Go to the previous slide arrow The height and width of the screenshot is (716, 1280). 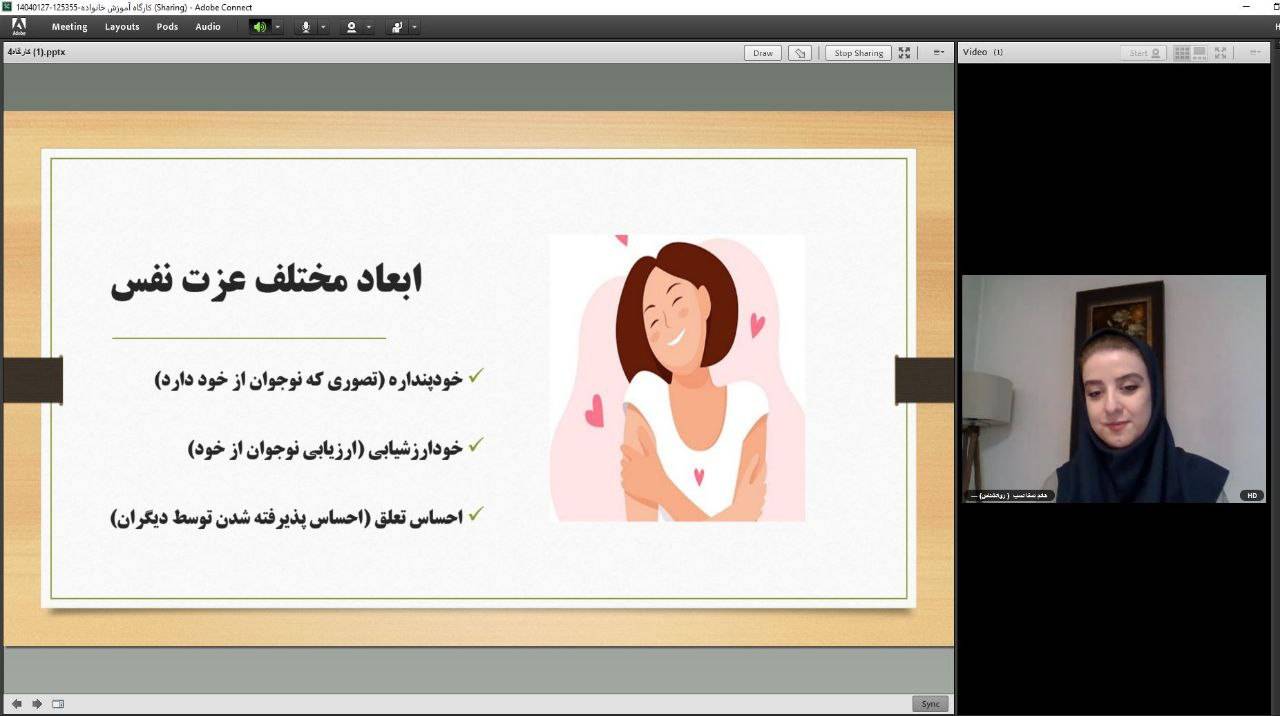[17, 704]
